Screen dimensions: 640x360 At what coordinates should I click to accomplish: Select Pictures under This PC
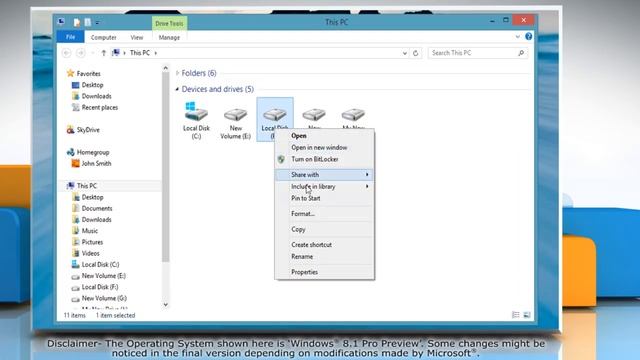coord(92,242)
